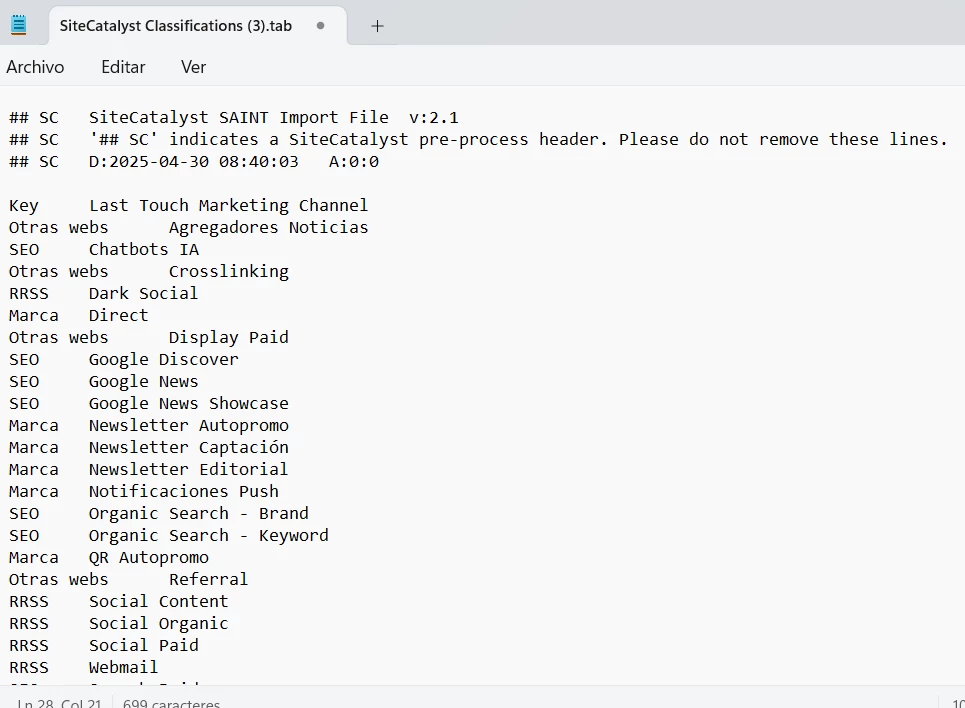Screen dimensions: 965x708
Task: Click the text 'Organic Search - Keyword'
Action: (x=209, y=536)
